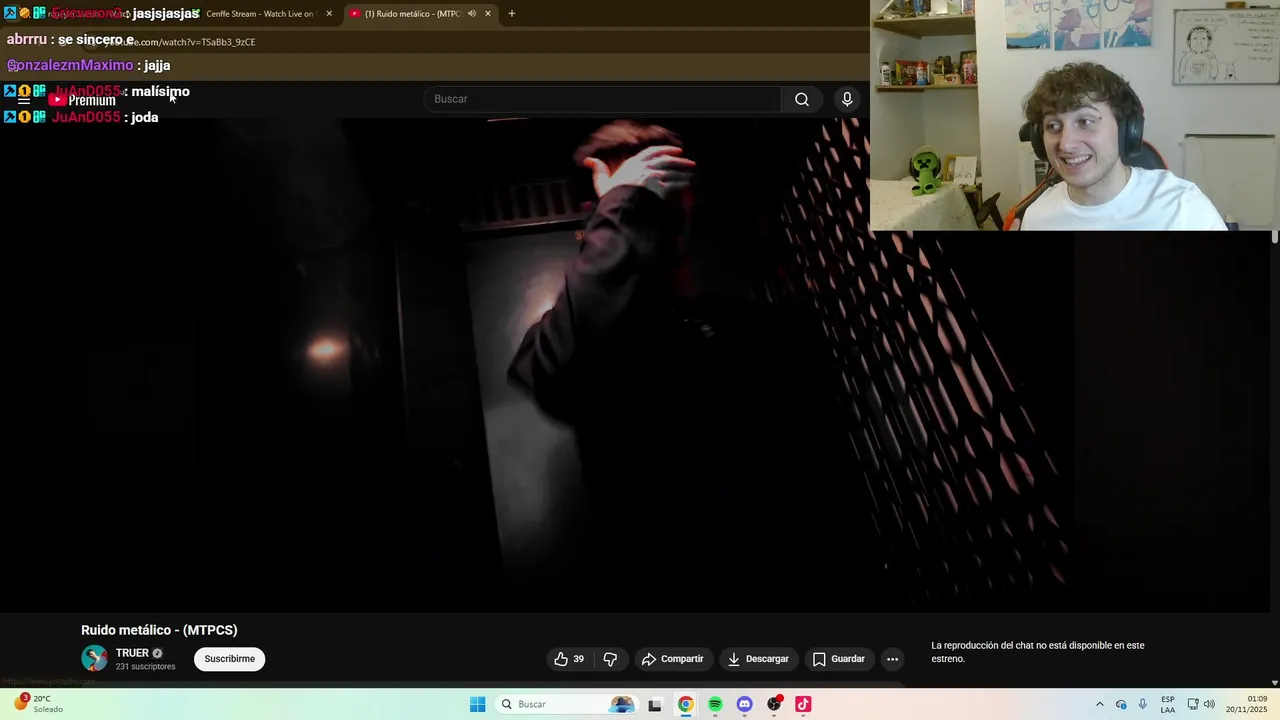
Task: Open the Windows Start menu
Action: [x=478, y=704]
